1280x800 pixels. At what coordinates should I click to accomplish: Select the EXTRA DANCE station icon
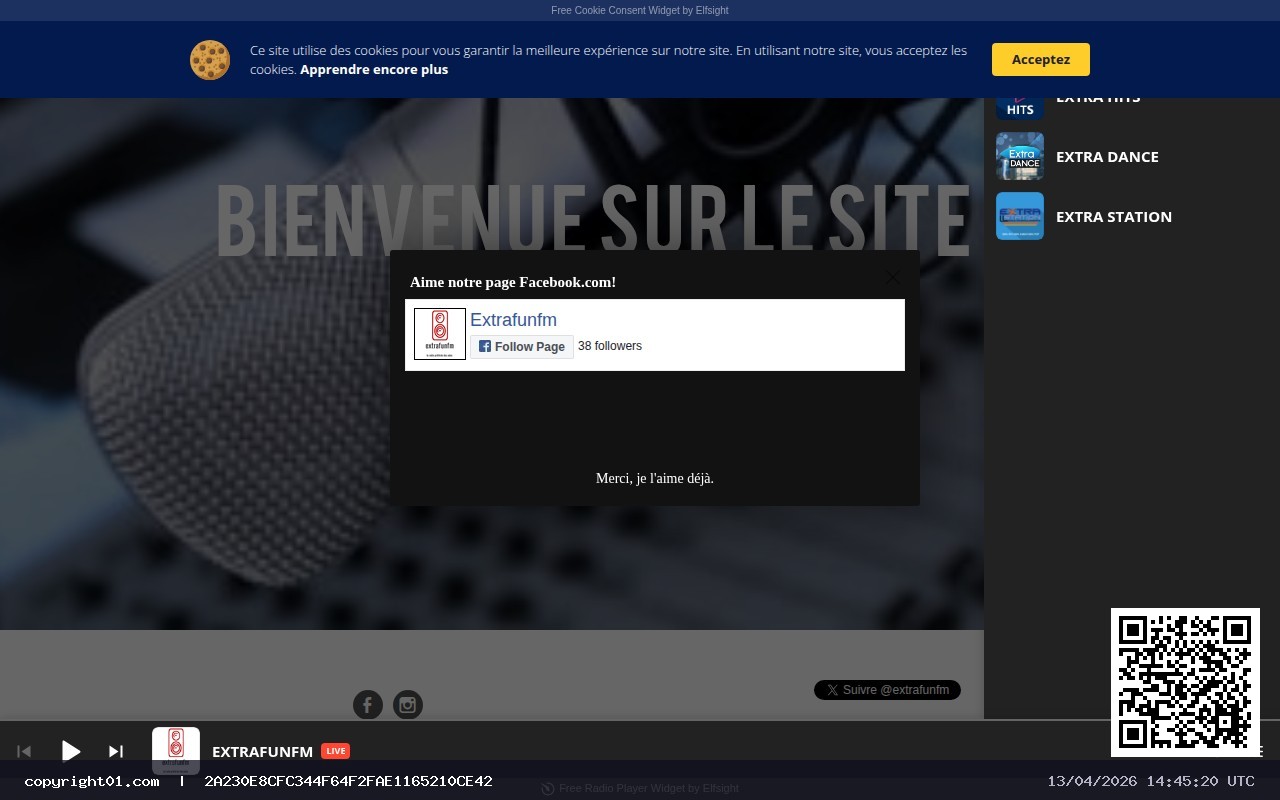[1019, 156]
